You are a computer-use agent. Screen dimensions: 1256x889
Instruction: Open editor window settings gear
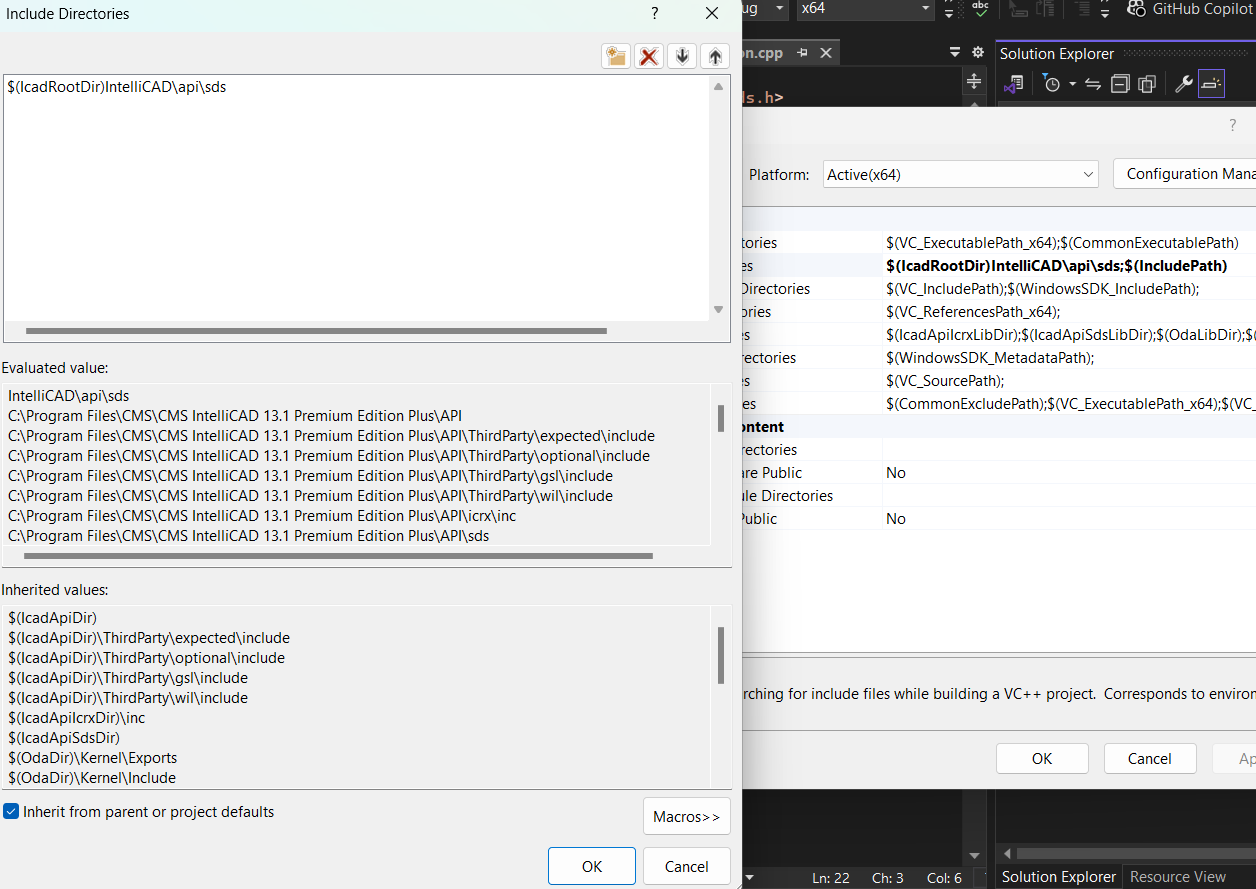tap(978, 53)
